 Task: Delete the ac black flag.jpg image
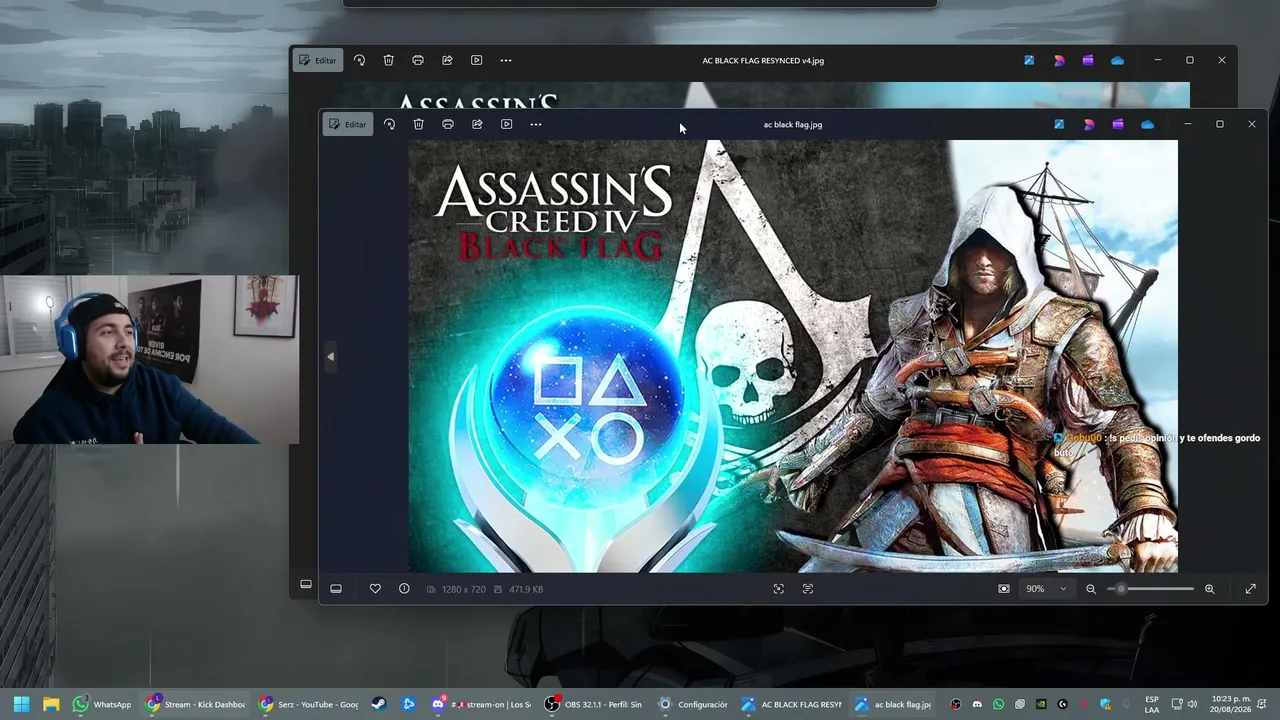point(418,124)
